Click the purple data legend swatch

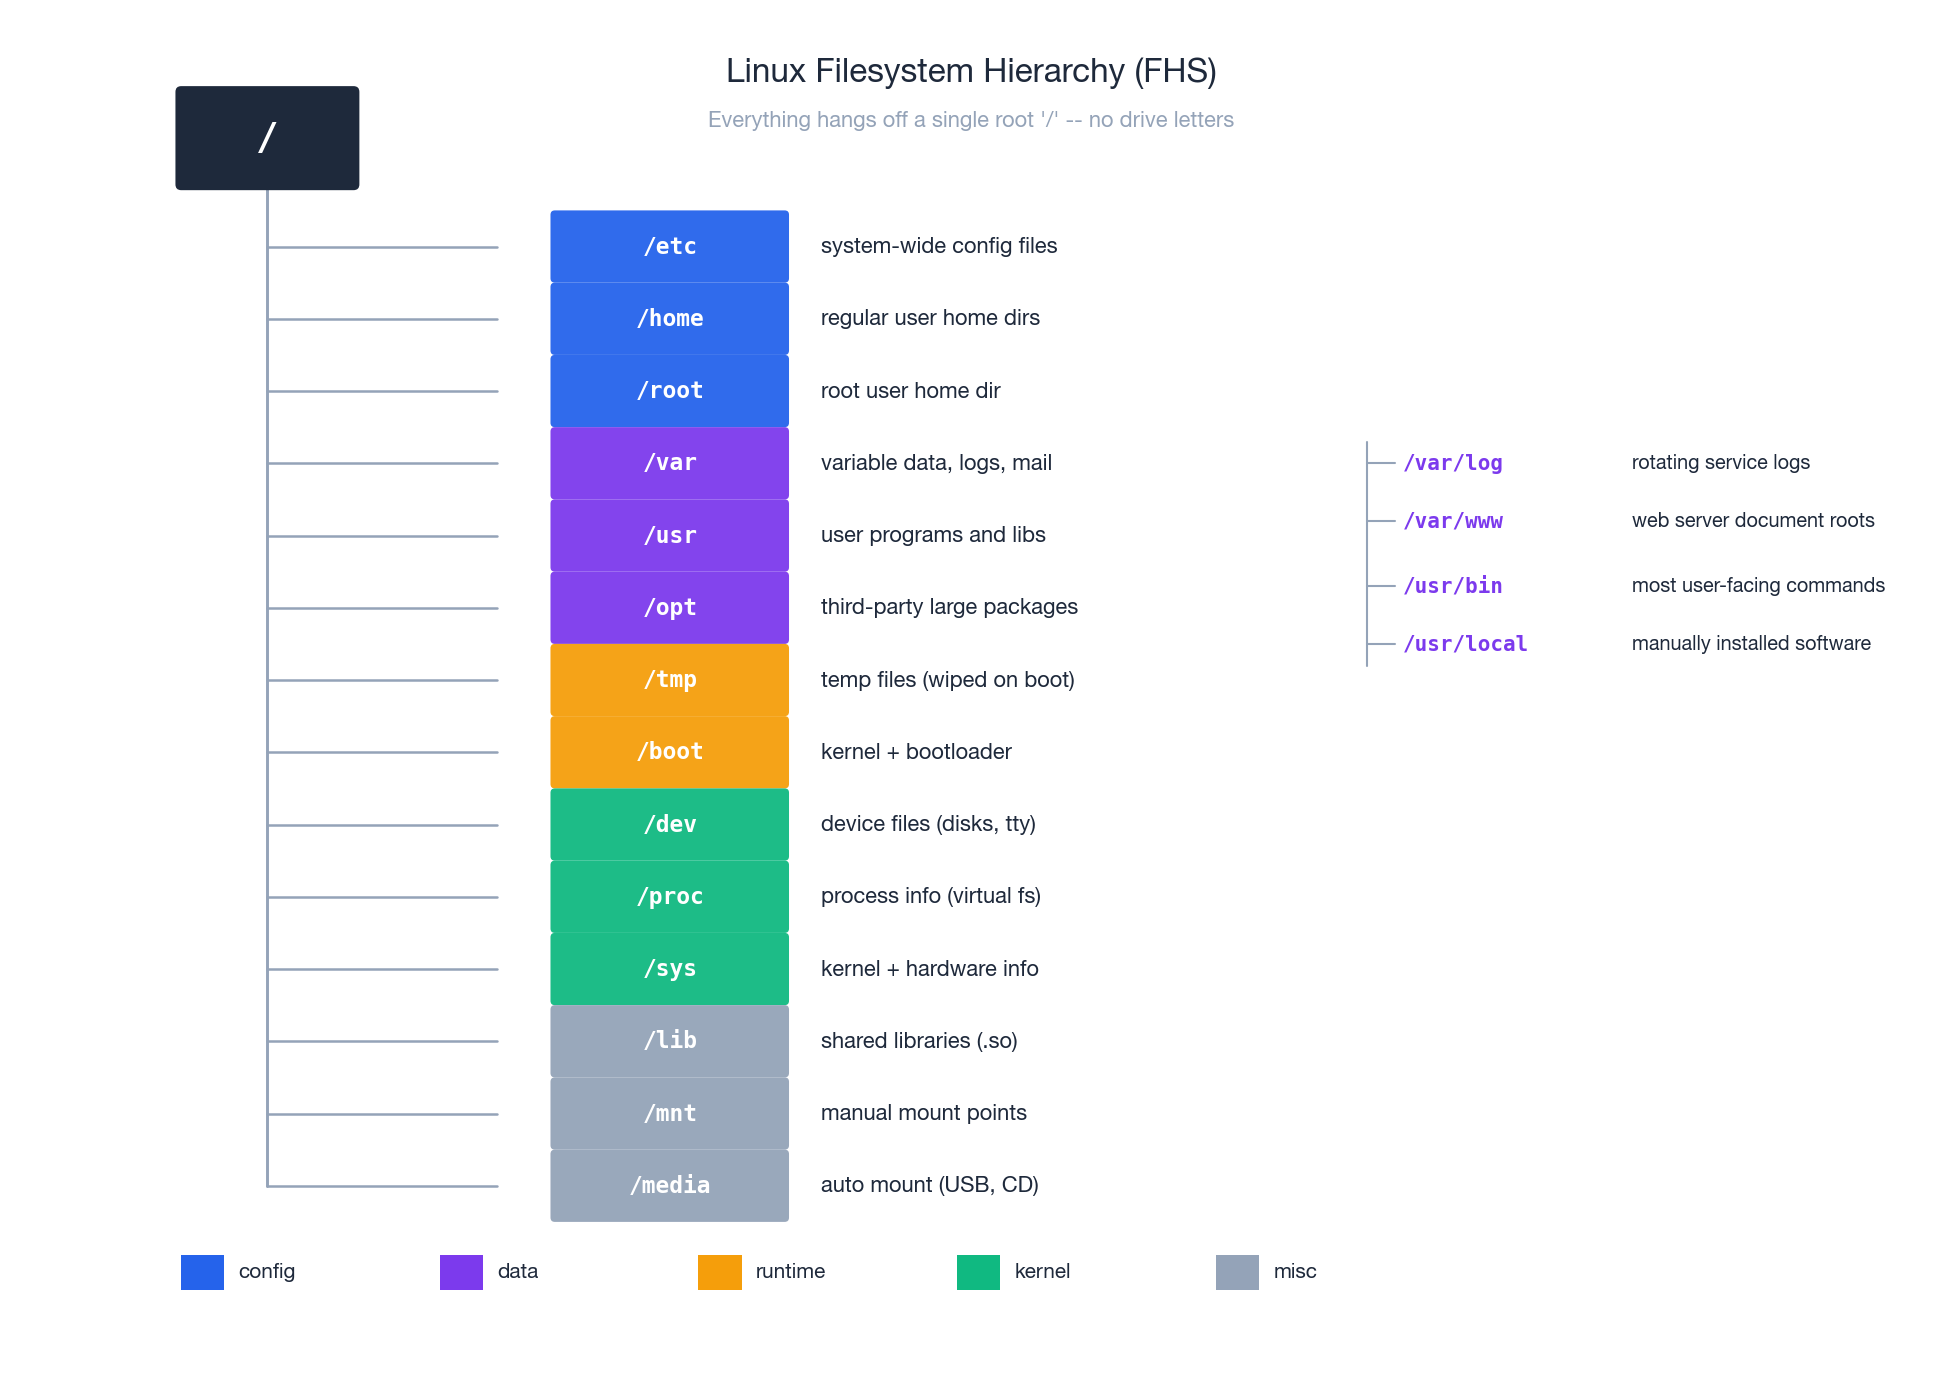461,1272
